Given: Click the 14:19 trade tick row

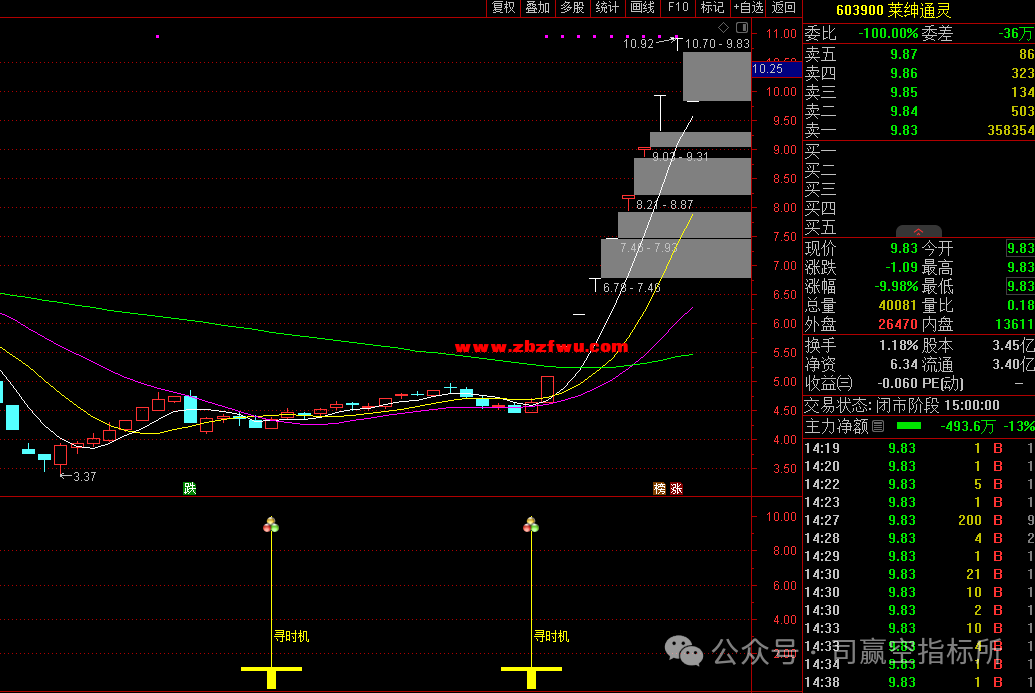Looking at the screenshot, I should [x=919, y=448].
